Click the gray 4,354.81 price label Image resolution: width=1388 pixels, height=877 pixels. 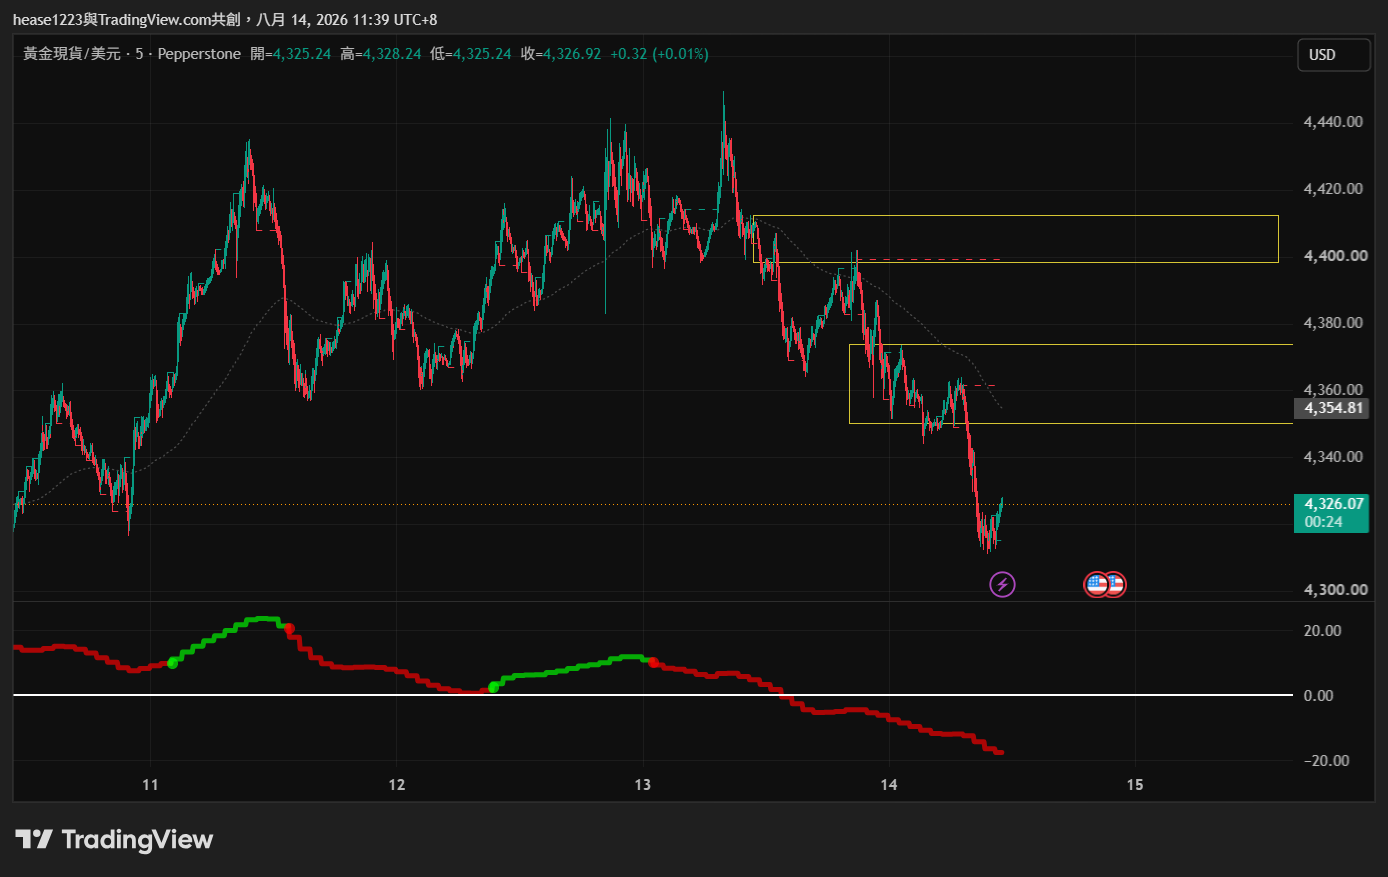[x=1331, y=408]
